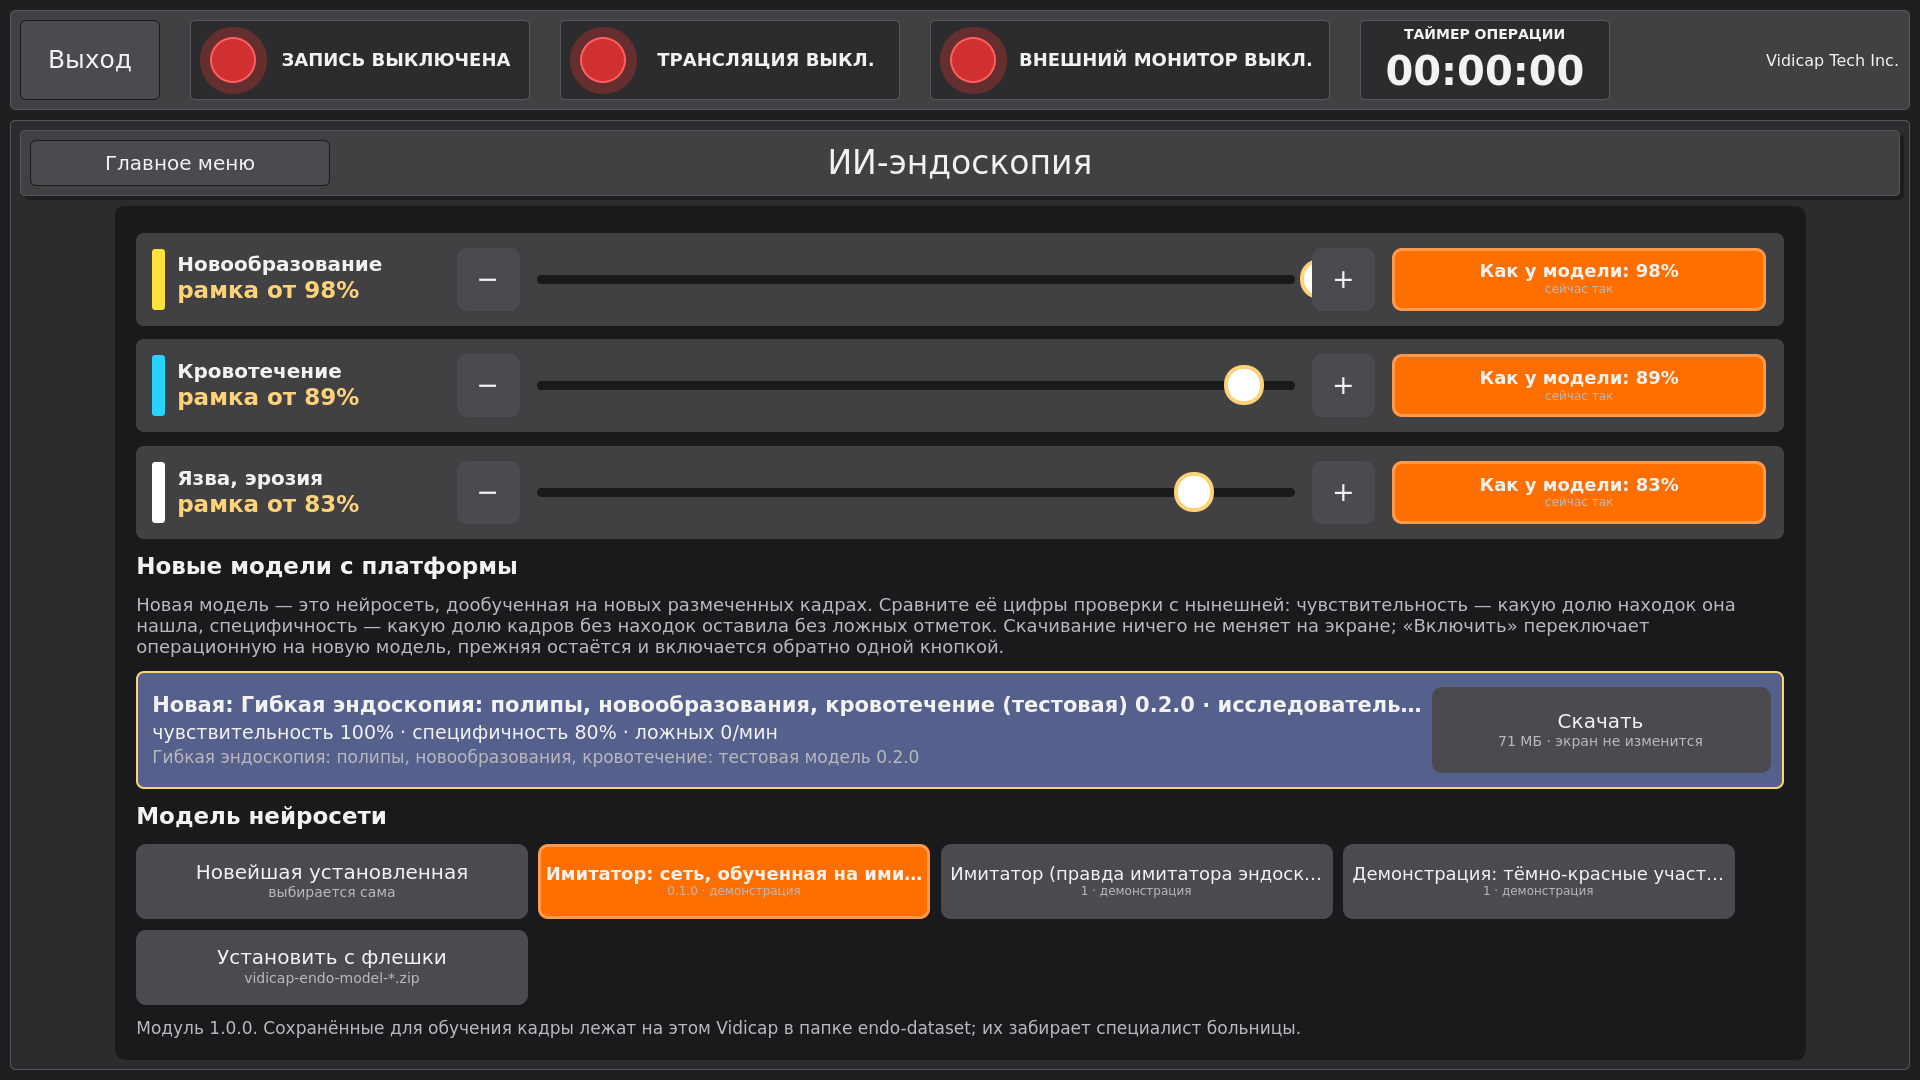Decrease Новообразование threshold with minus
The width and height of the screenshot is (1920, 1080).
[488, 279]
